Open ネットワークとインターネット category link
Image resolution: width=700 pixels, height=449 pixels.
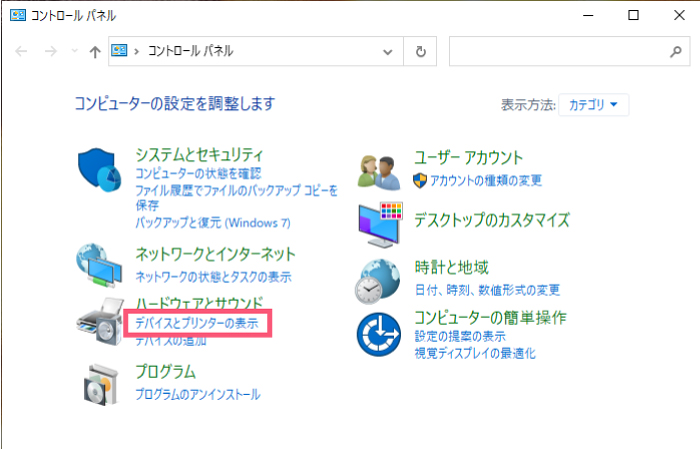pos(215,254)
